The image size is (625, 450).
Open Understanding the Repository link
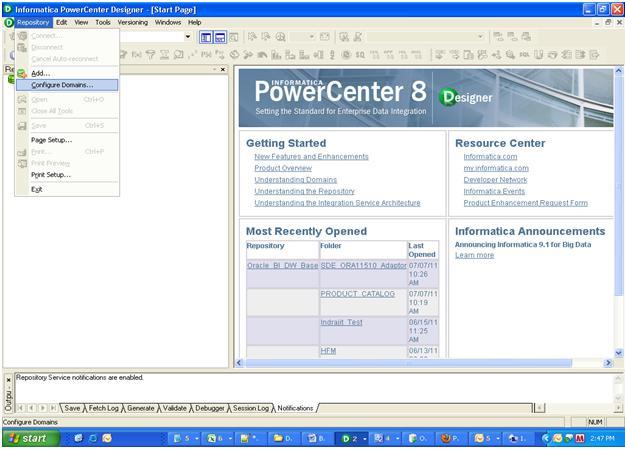point(305,191)
